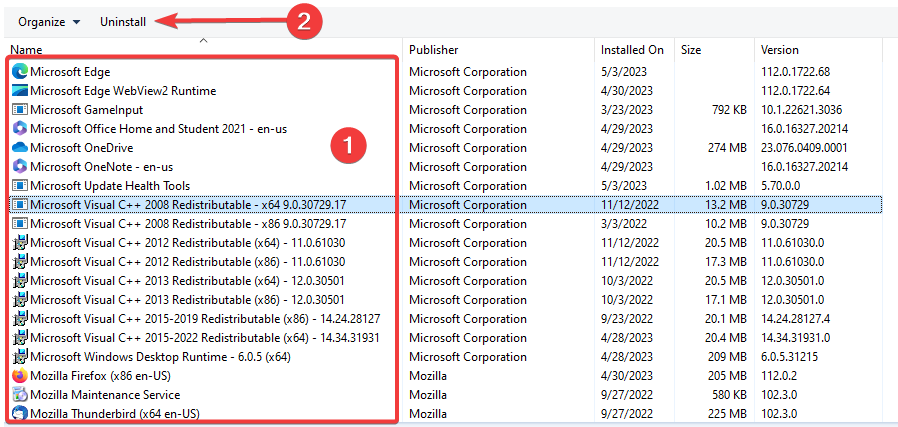
Task: Sort by the Installed On column
Action: pyautogui.click(x=632, y=49)
